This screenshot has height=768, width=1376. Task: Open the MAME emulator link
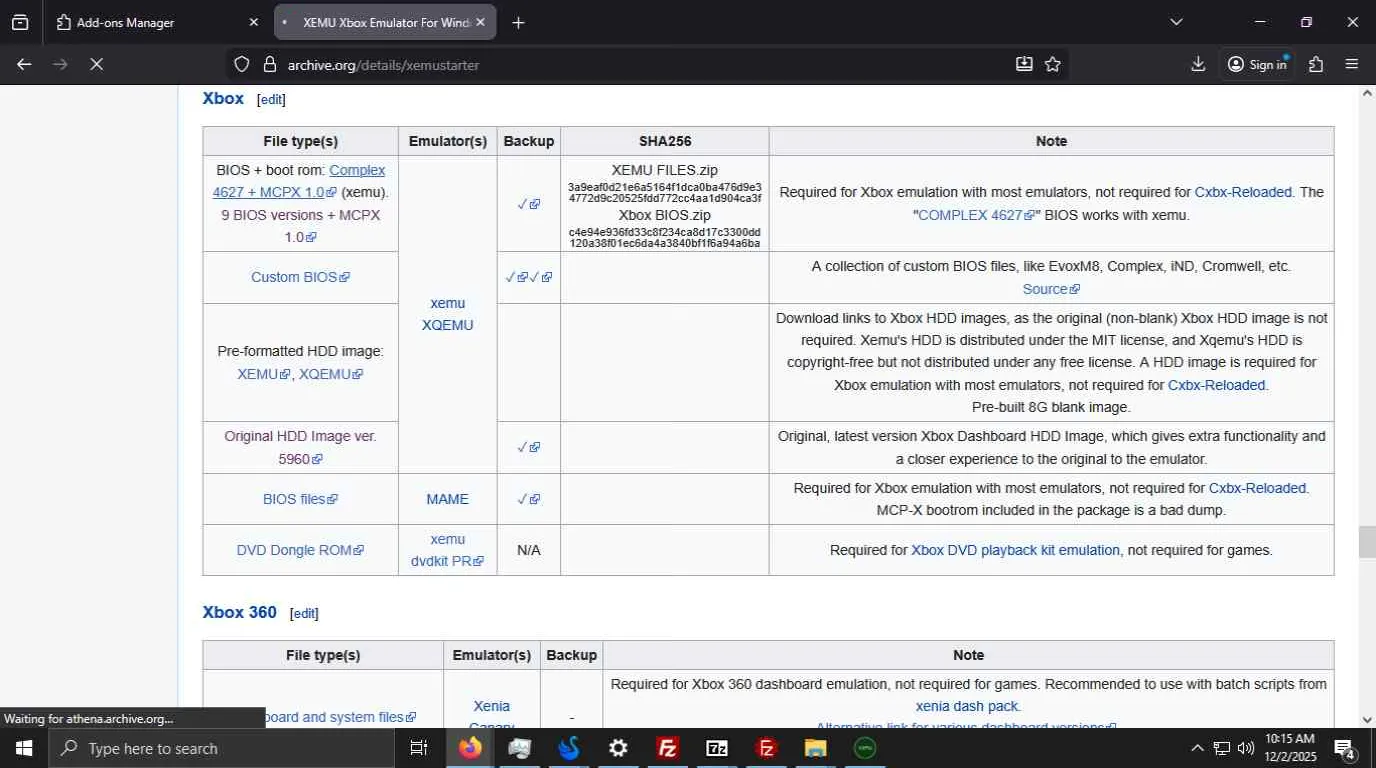(447, 499)
